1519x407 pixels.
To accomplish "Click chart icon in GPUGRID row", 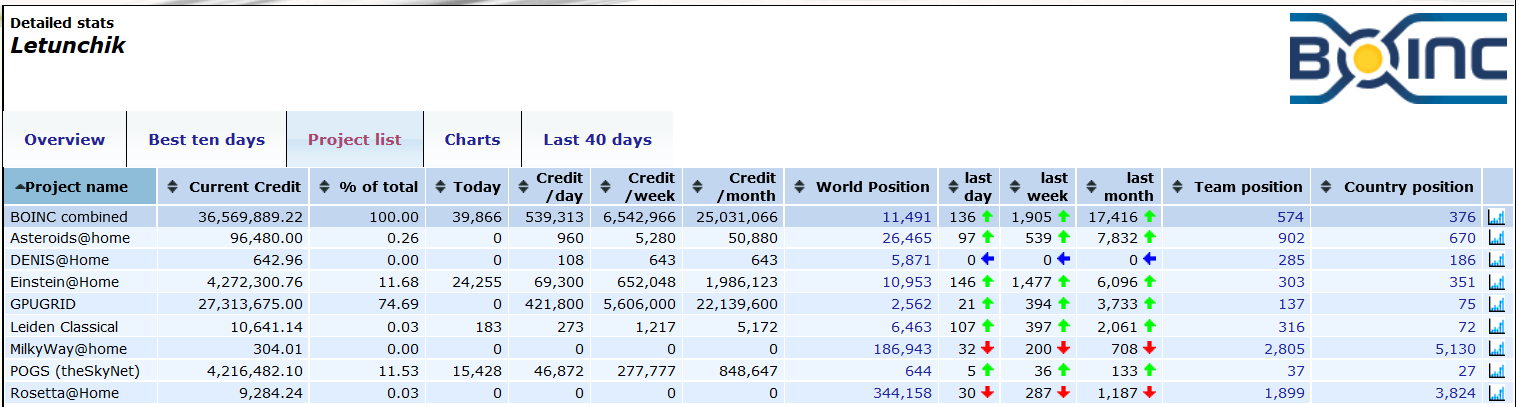I will (x=1496, y=305).
